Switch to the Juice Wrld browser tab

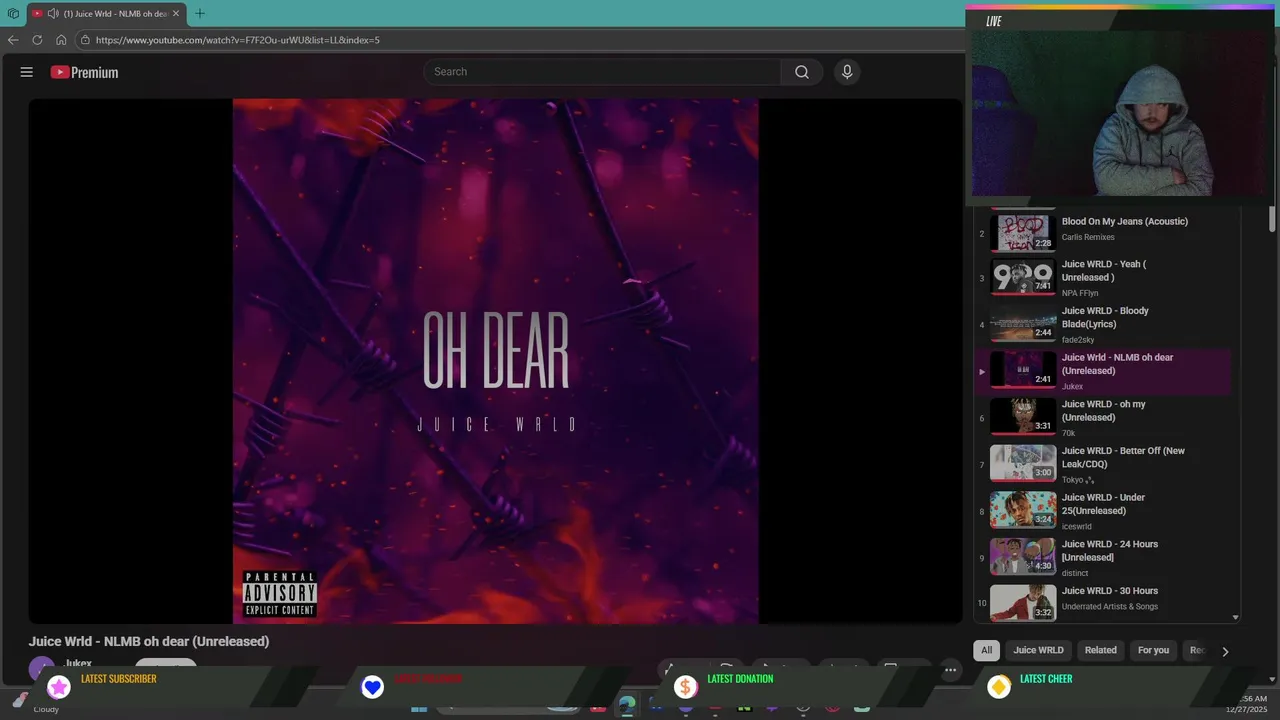point(106,13)
